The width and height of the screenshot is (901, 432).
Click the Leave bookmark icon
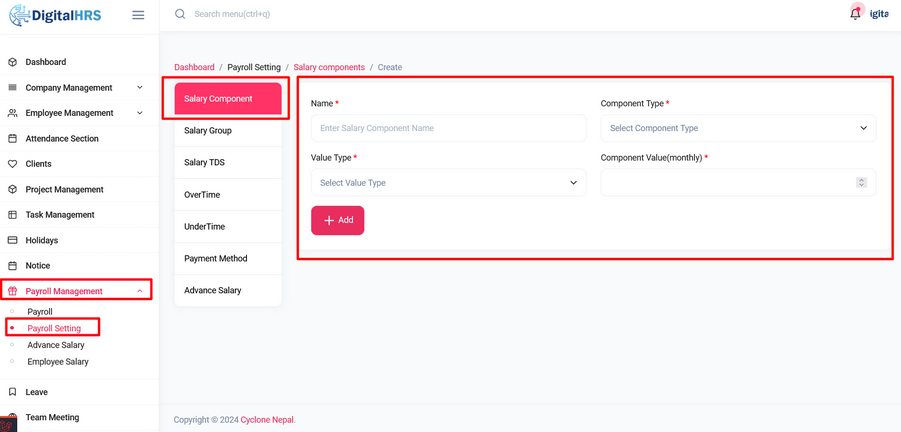13,392
